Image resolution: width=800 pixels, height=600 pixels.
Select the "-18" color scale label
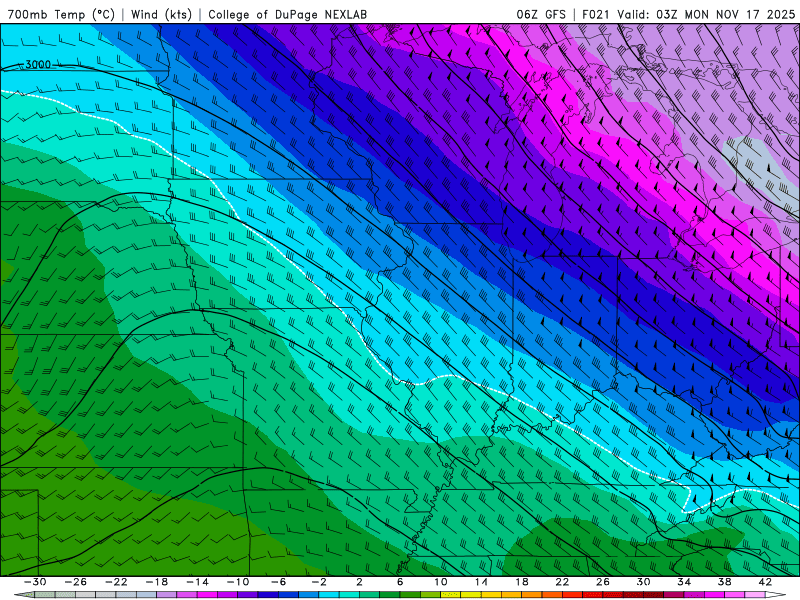pyautogui.click(x=157, y=582)
